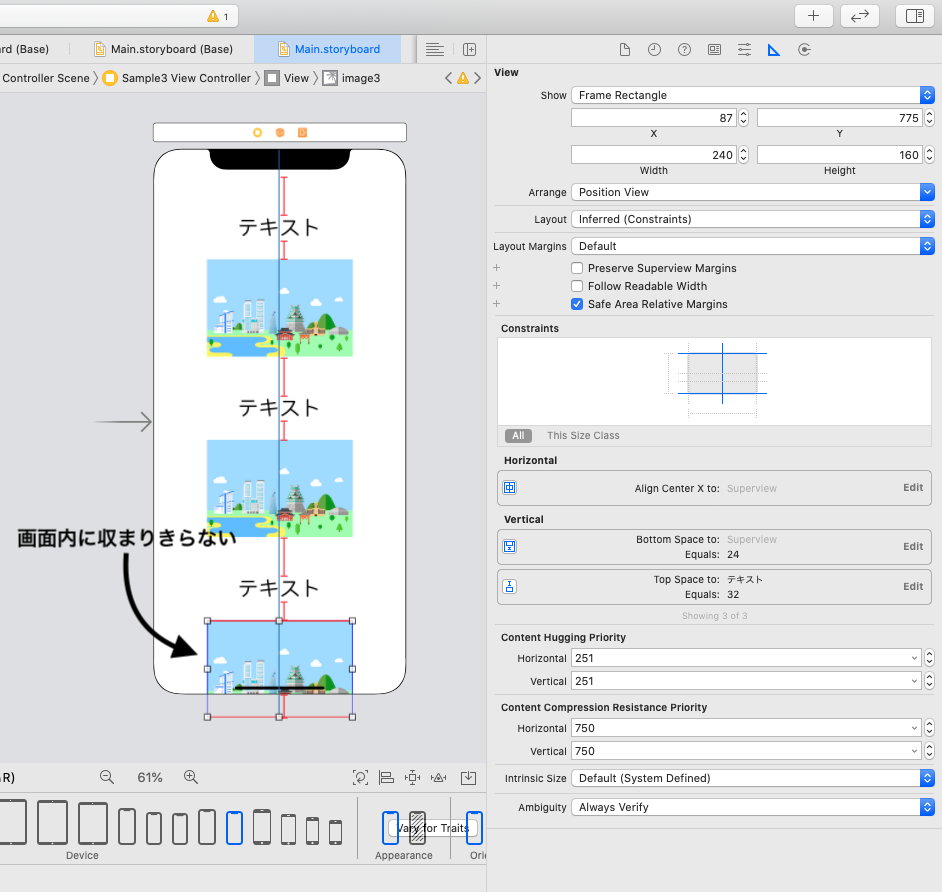
Task: Open the Show Frame Rectangle dropdown
Action: pos(753,95)
